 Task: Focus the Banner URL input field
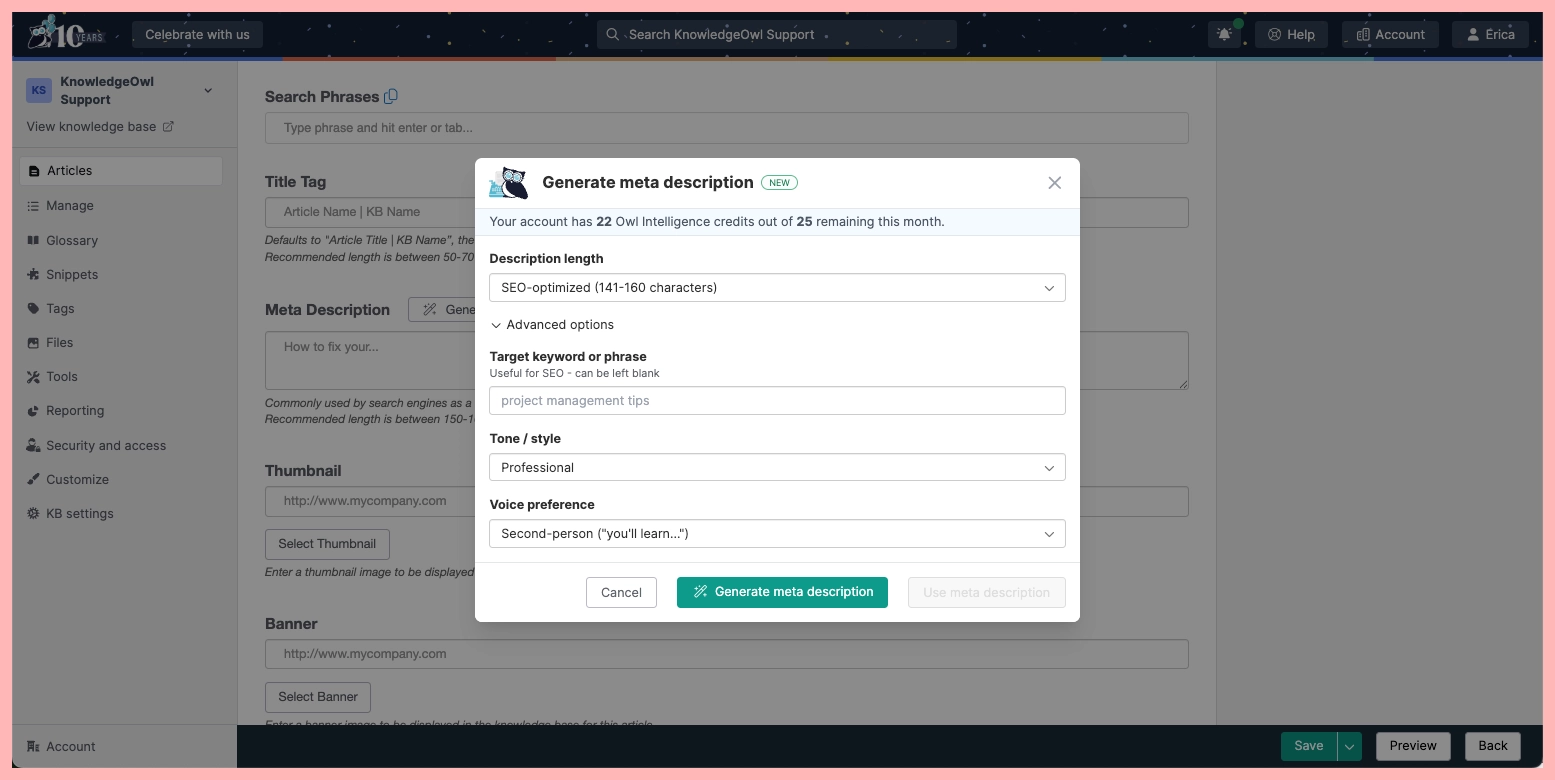(726, 654)
